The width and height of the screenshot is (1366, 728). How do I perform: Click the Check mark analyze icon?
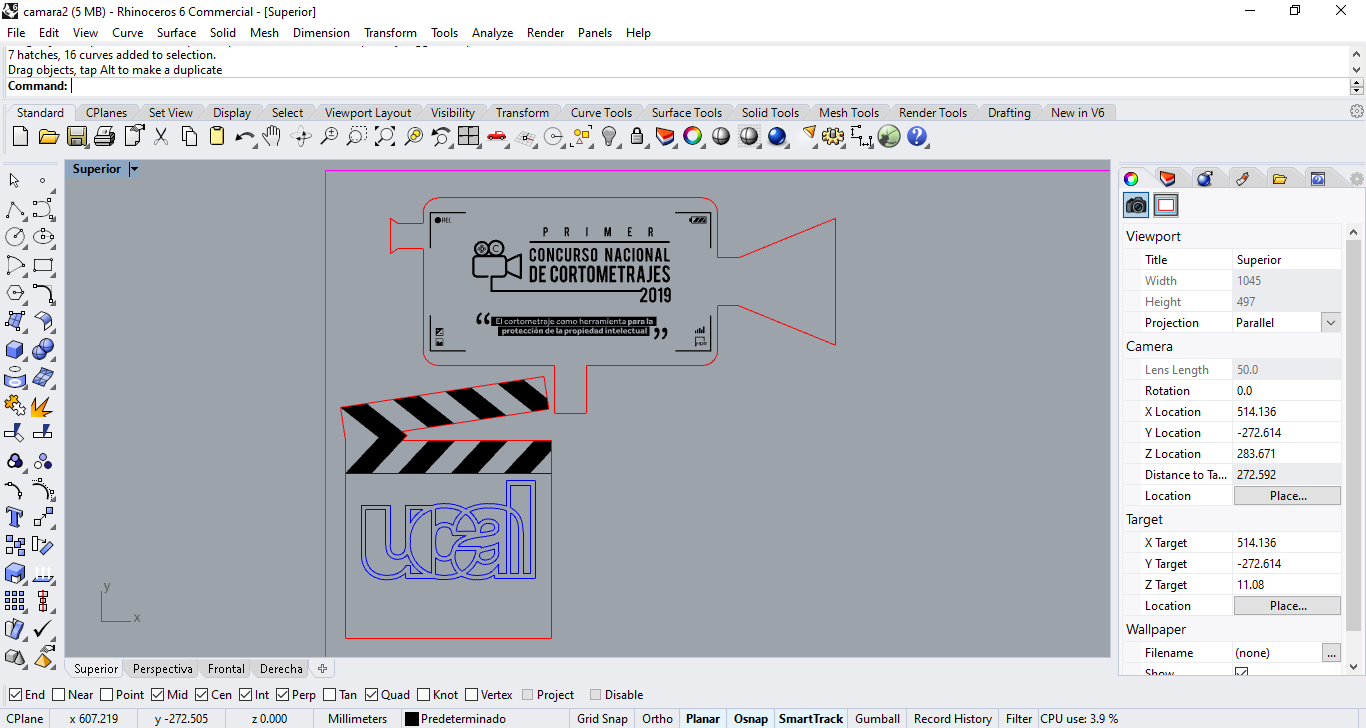[x=43, y=629]
